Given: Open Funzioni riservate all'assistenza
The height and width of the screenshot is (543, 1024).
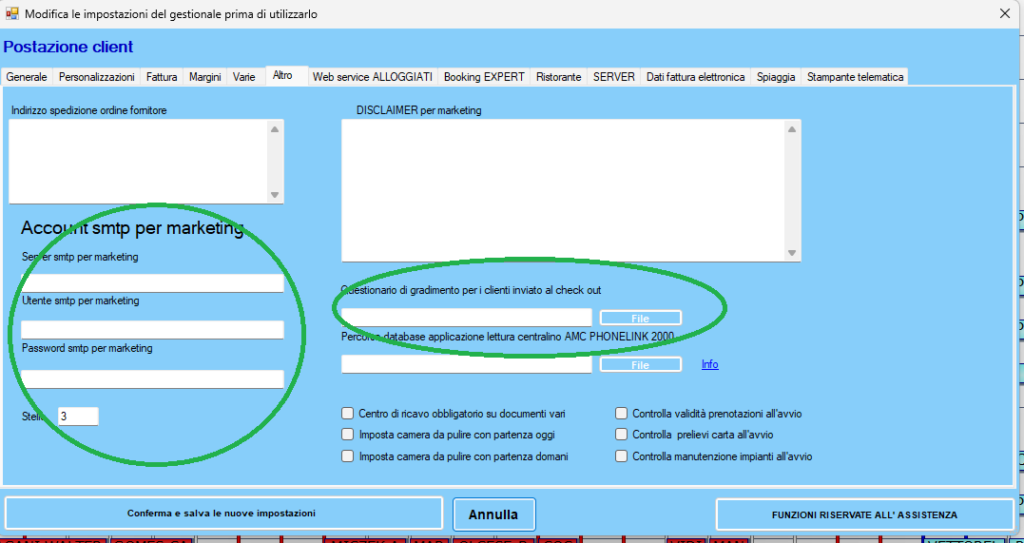Looking at the screenshot, I should pos(864,514).
